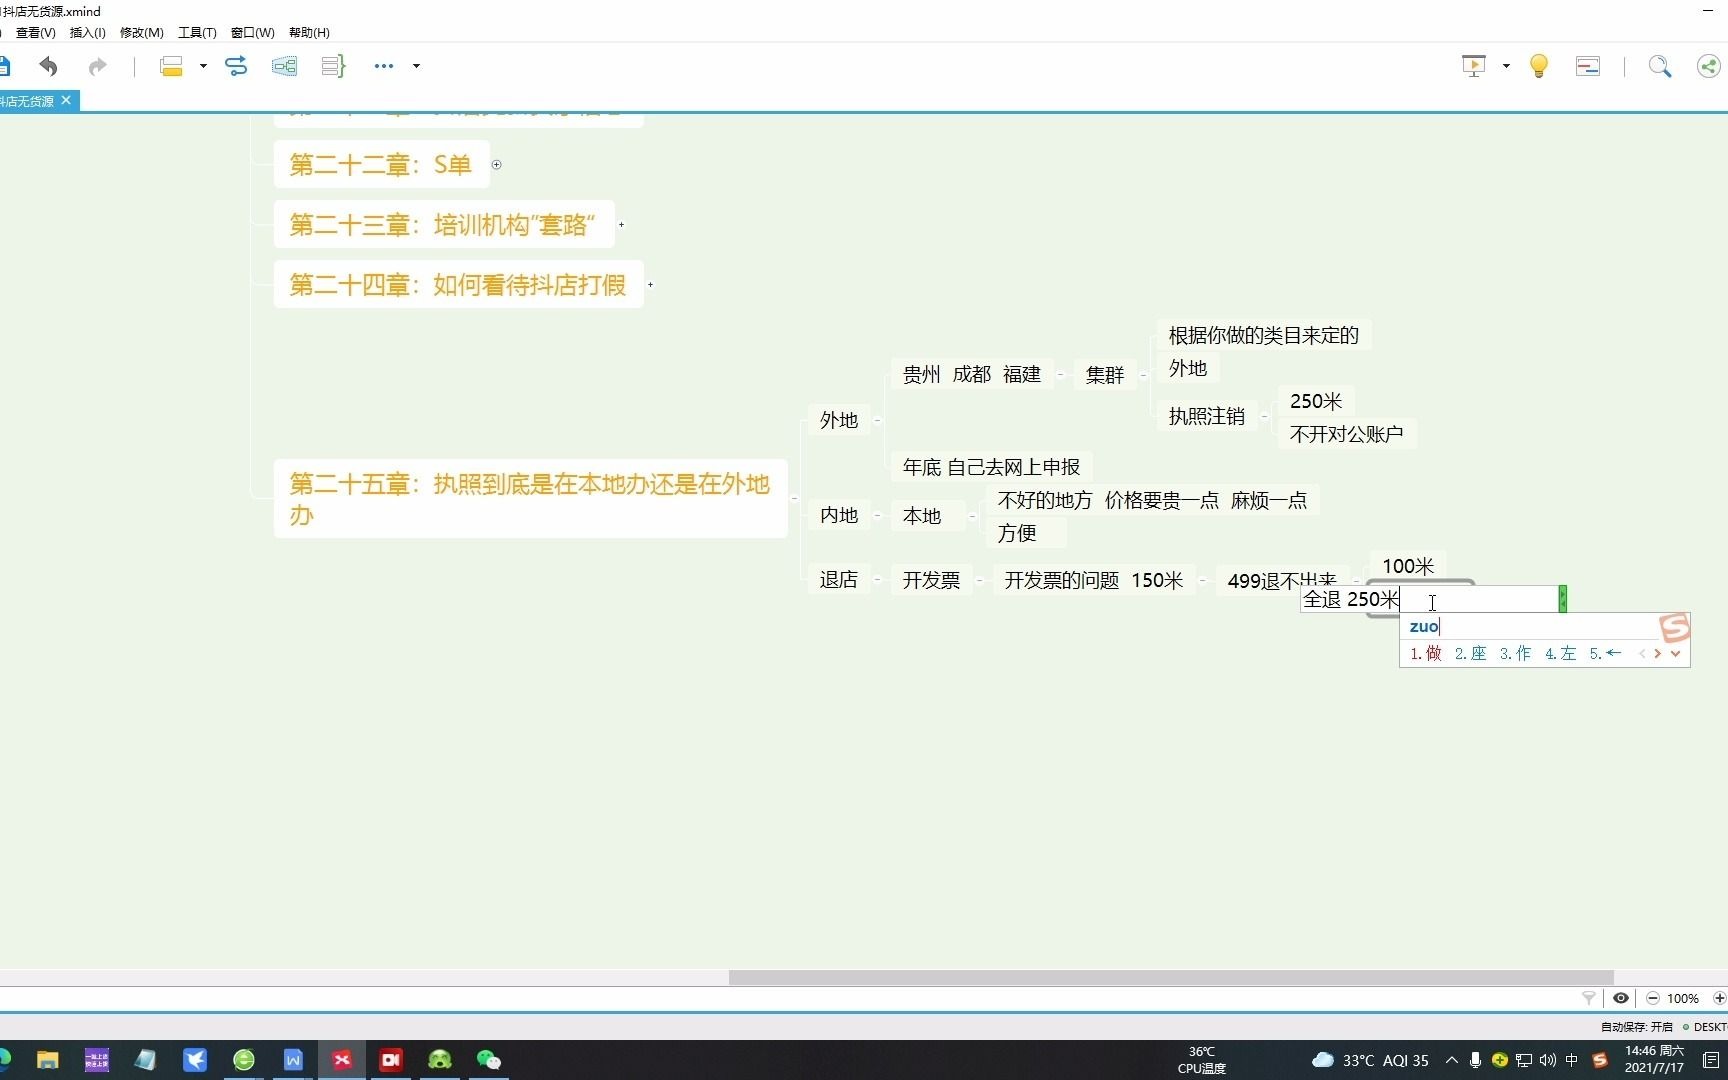The width and height of the screenshot is (1728, 1080).
Task: Add a summary bracket using the toolbar icon
Action: (333, 66)
